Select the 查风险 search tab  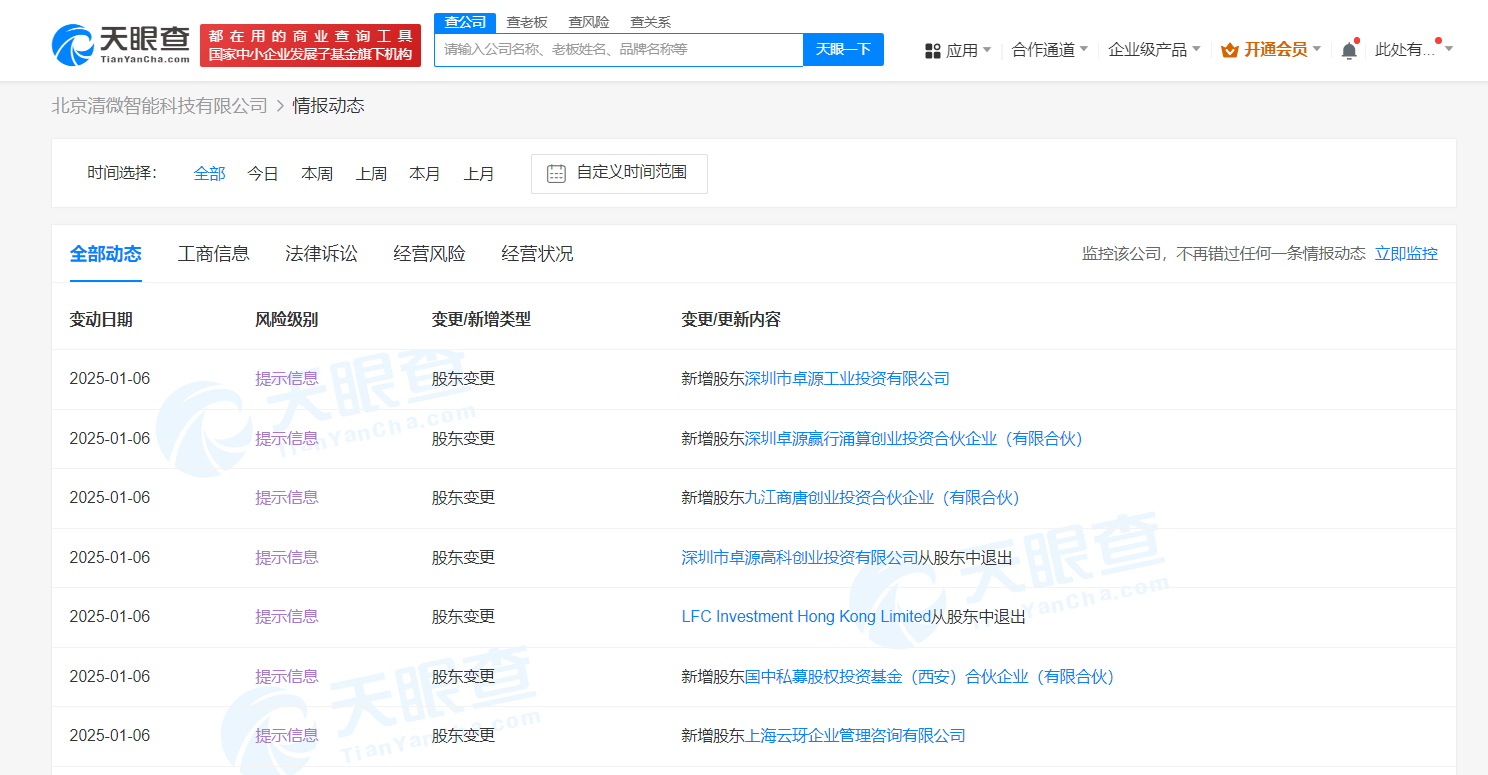588,22
